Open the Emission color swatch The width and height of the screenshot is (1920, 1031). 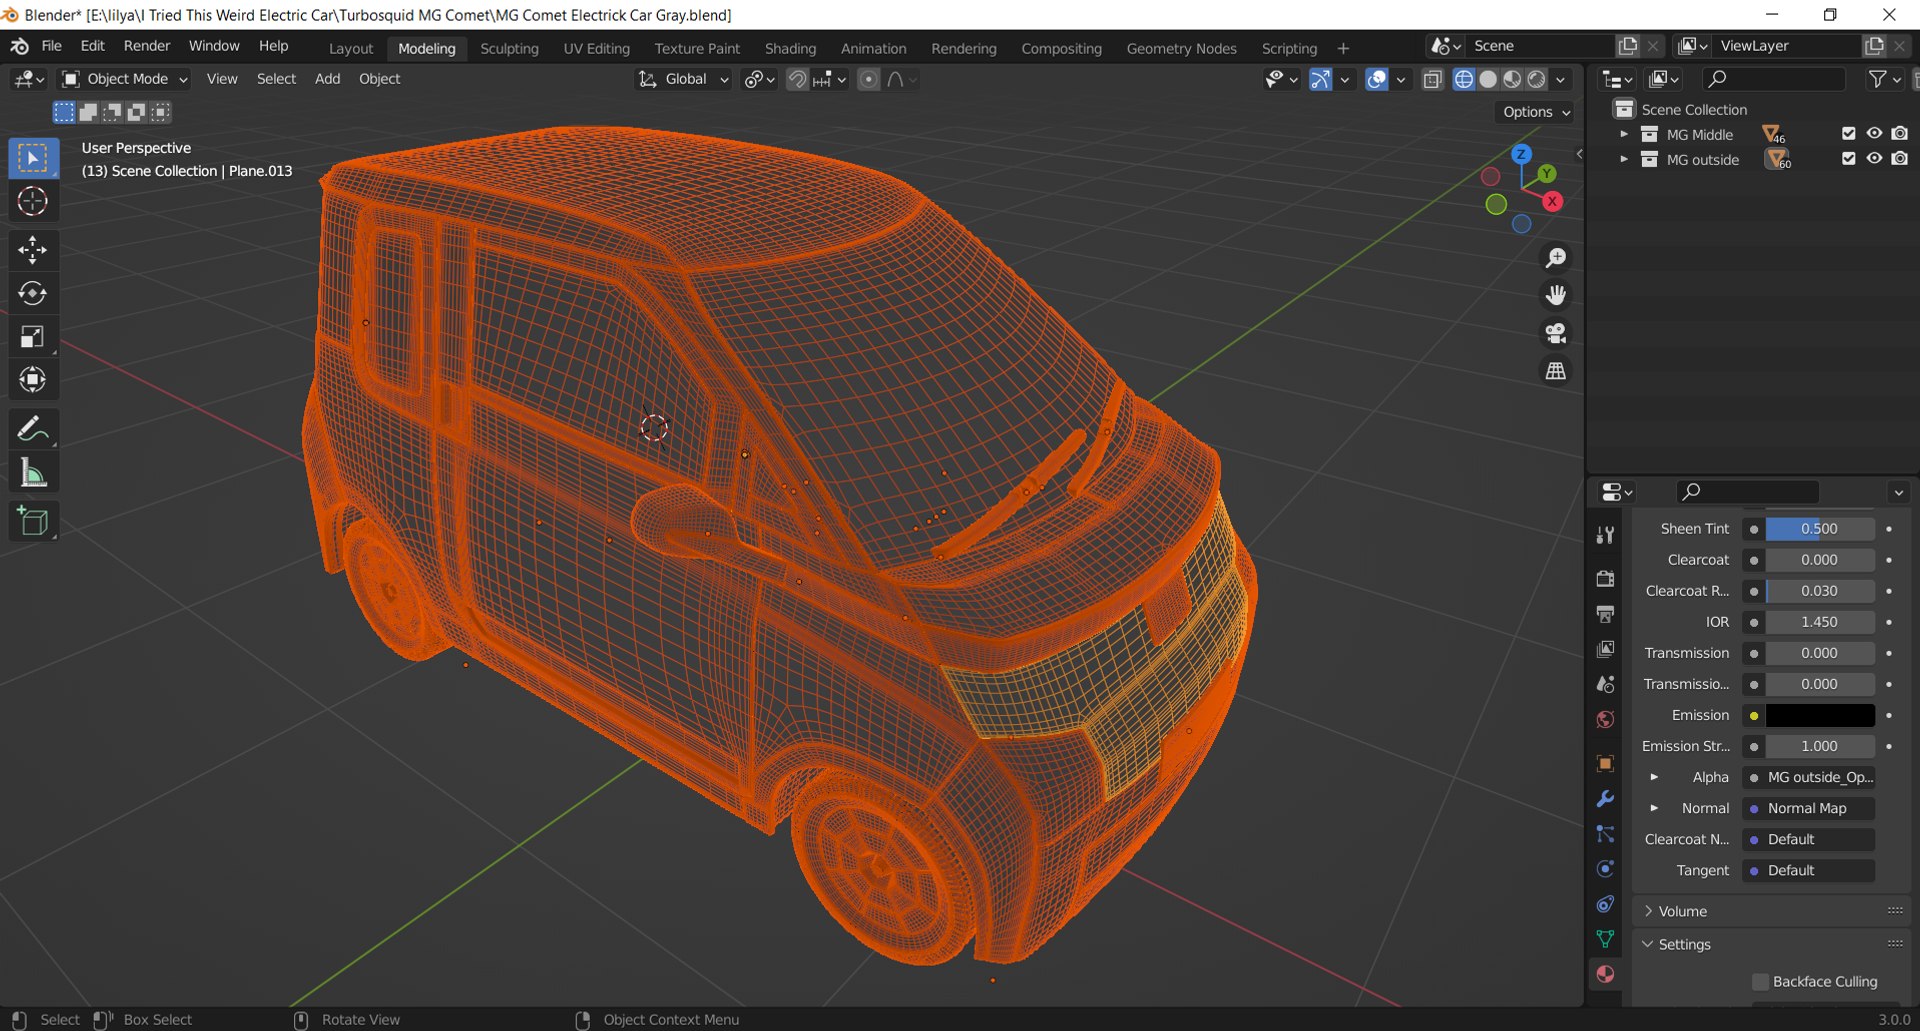click(1819, 715)
